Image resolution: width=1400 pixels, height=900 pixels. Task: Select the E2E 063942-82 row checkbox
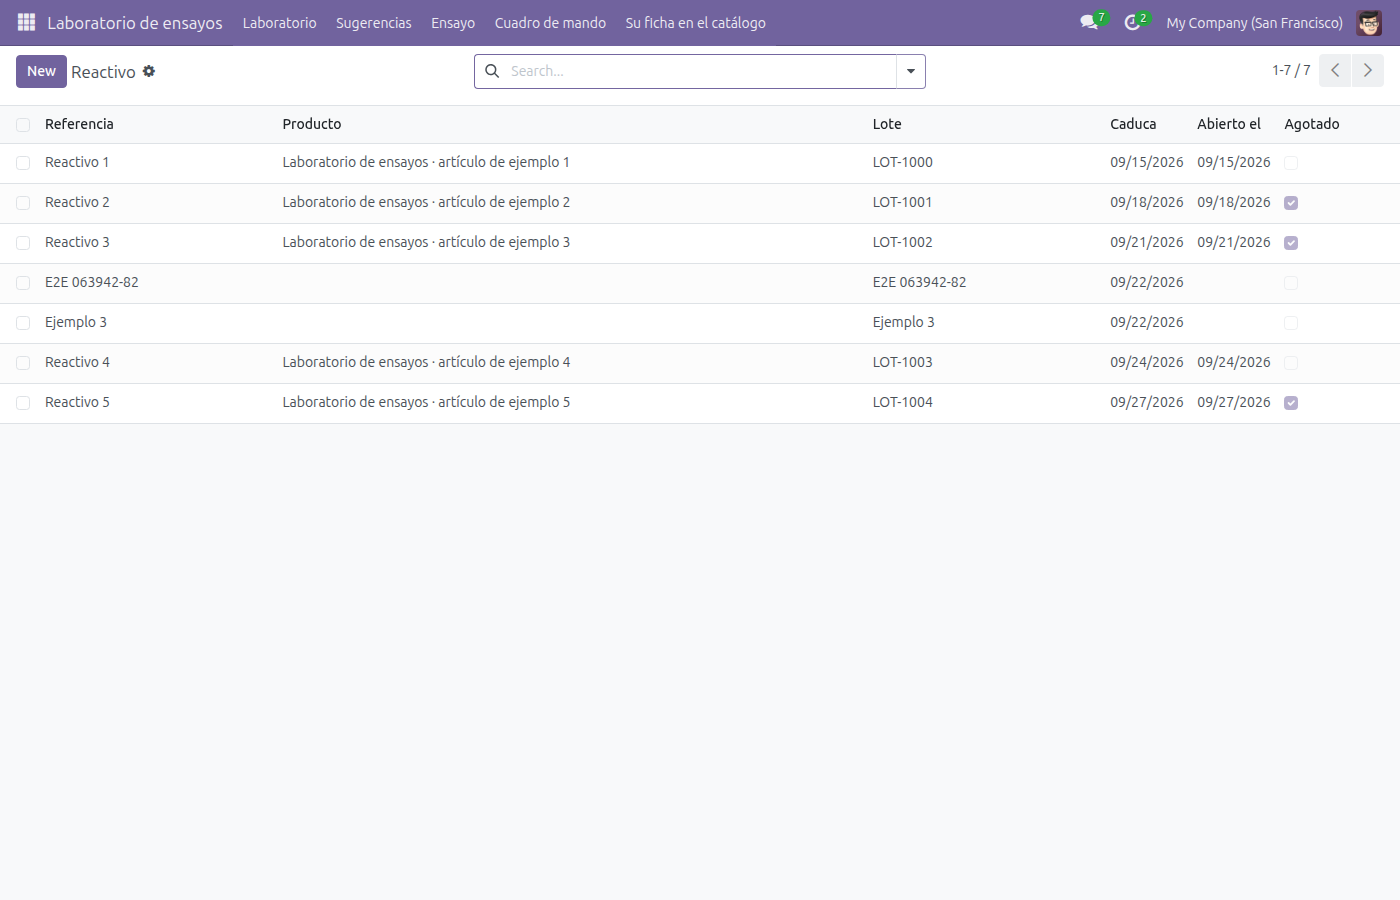(x=23, y=283)
